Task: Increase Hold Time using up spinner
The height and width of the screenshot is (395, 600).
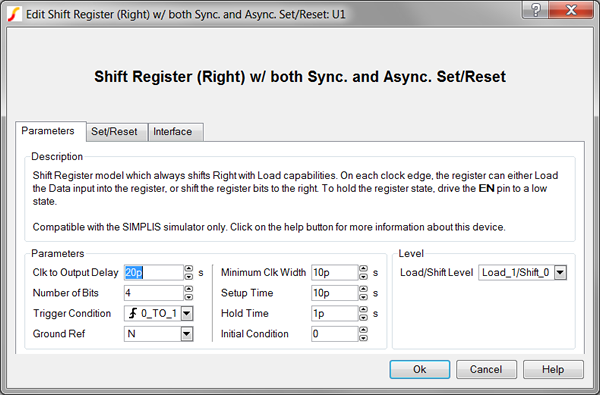Action: click(363, 310)
